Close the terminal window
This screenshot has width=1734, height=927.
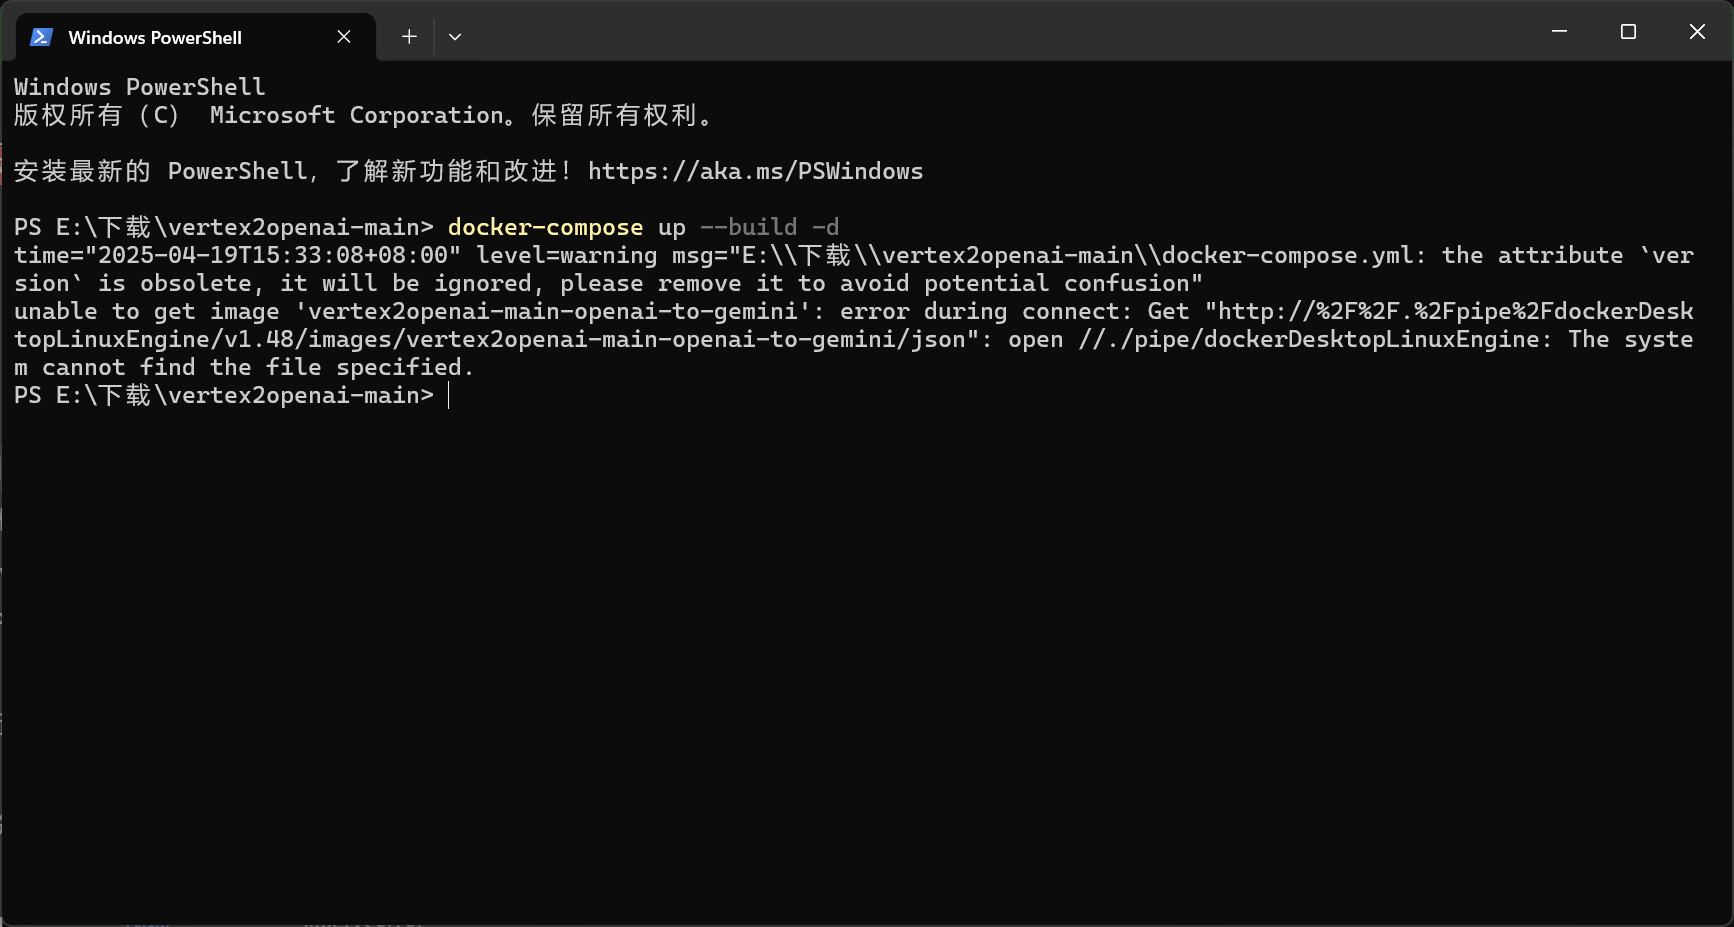(1697, 32)
